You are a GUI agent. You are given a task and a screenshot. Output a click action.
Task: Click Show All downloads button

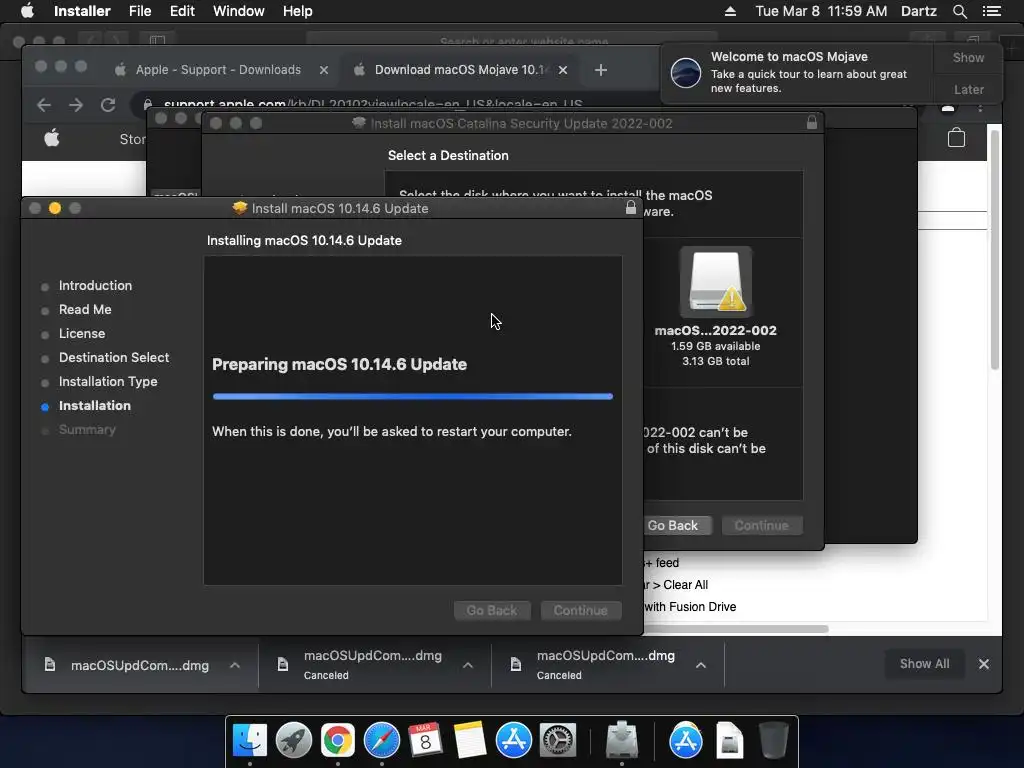tap(924, 664)
